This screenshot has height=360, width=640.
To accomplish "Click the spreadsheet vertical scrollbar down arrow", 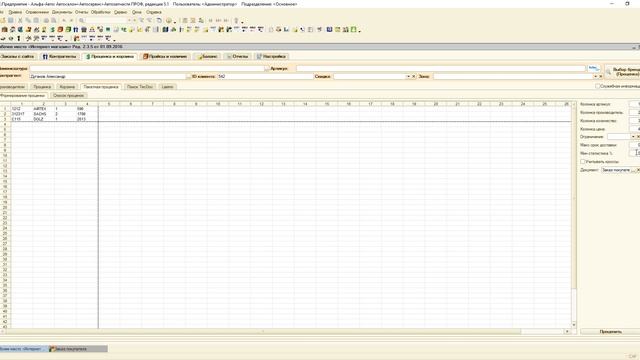I will [x=574, y=325].
